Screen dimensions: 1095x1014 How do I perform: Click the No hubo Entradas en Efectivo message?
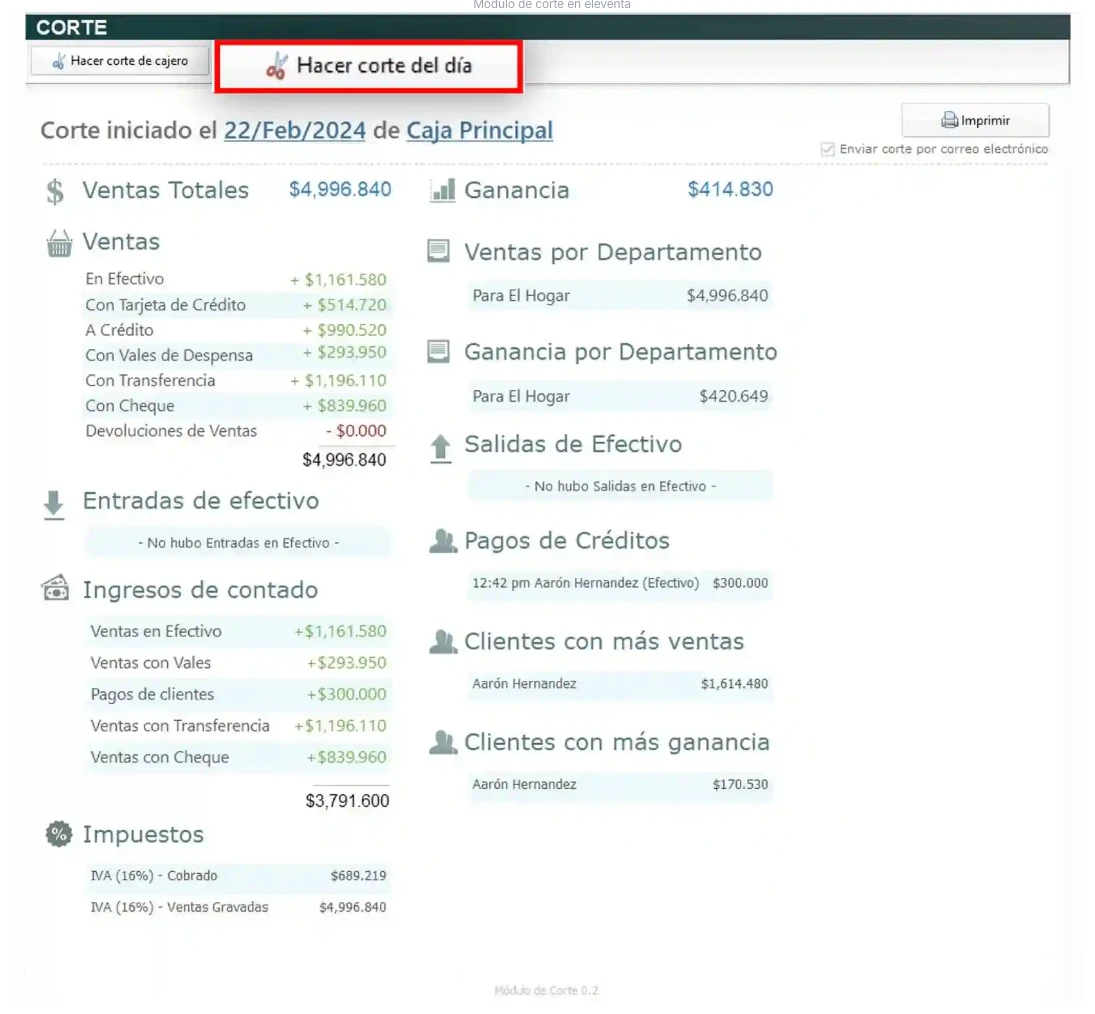point(237,543)
